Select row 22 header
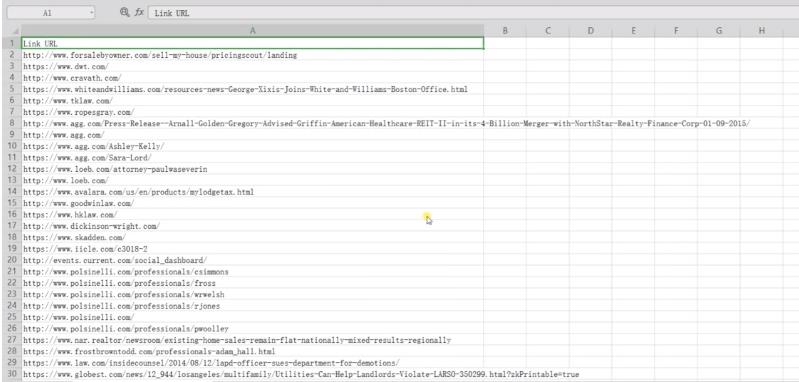This screenshot has width=799, height=382. tap(11, 283)
